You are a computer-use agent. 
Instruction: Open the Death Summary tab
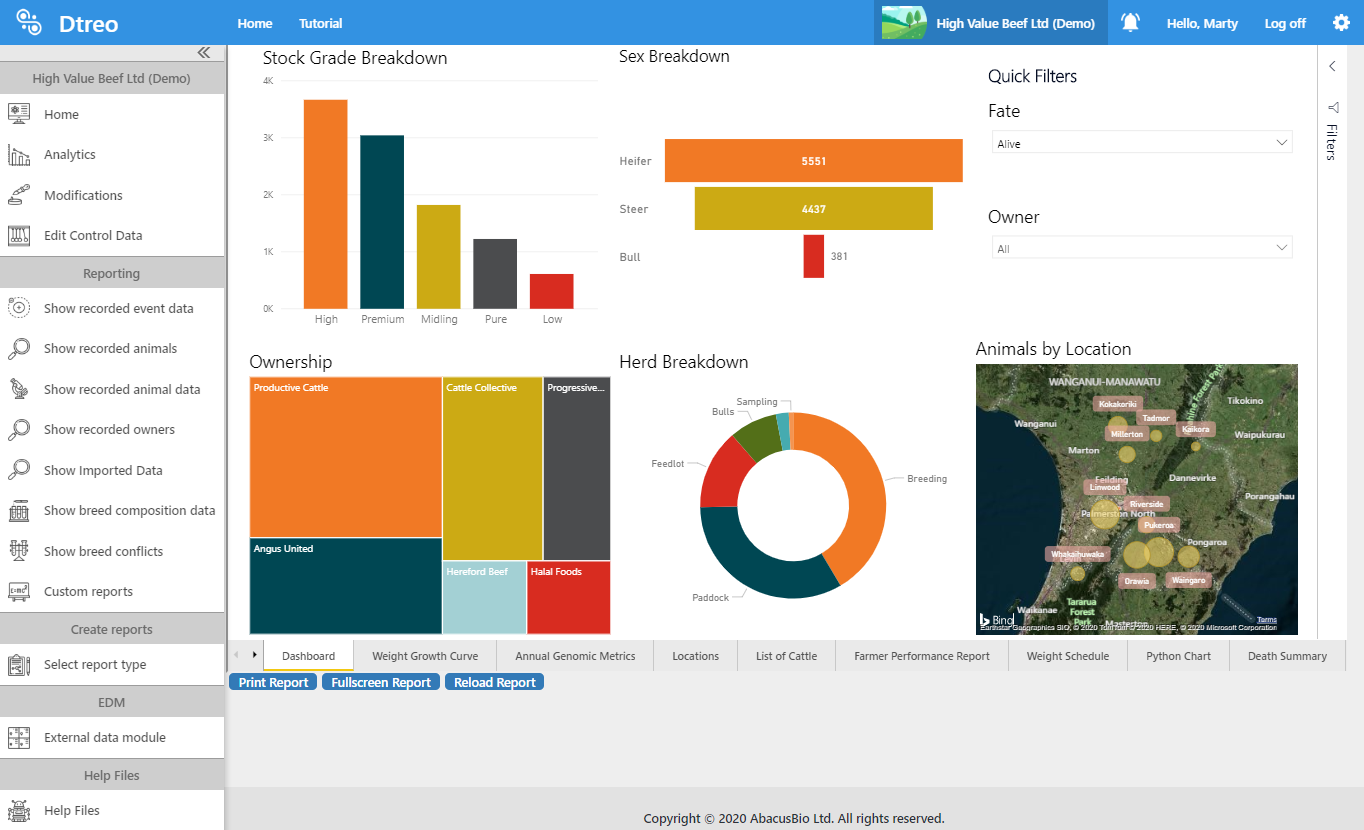(x=1287, y=656)
